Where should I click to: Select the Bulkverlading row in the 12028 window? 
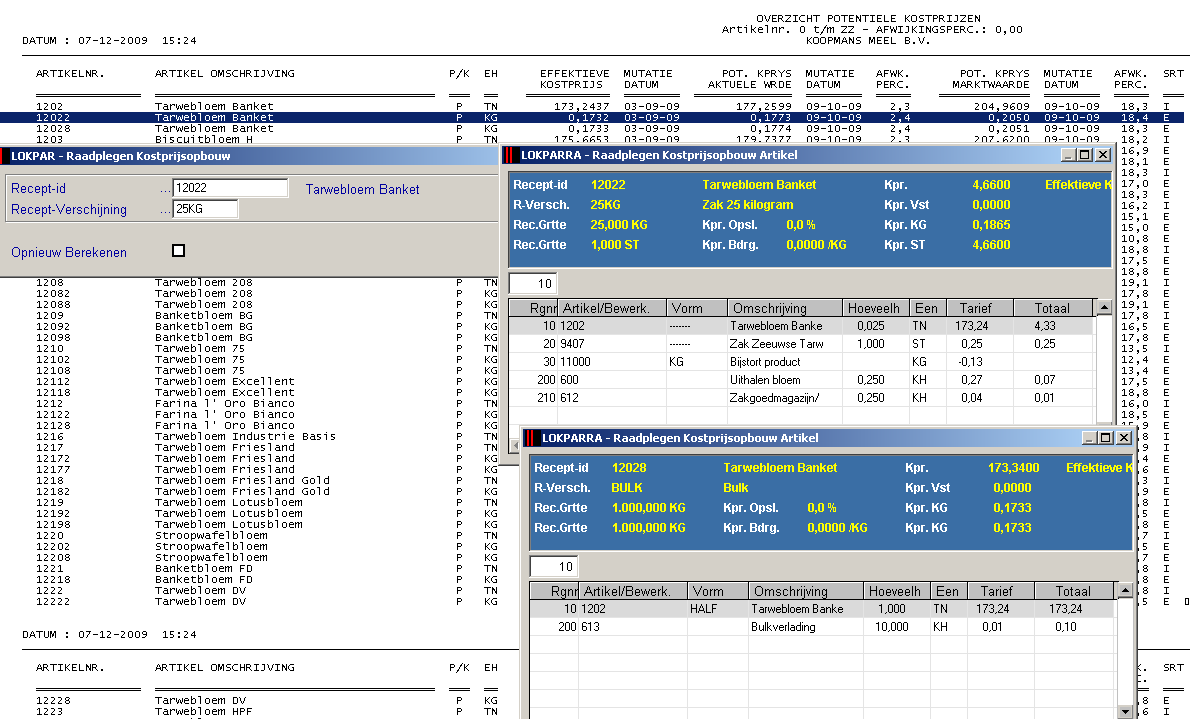click(x=822, y=627)
